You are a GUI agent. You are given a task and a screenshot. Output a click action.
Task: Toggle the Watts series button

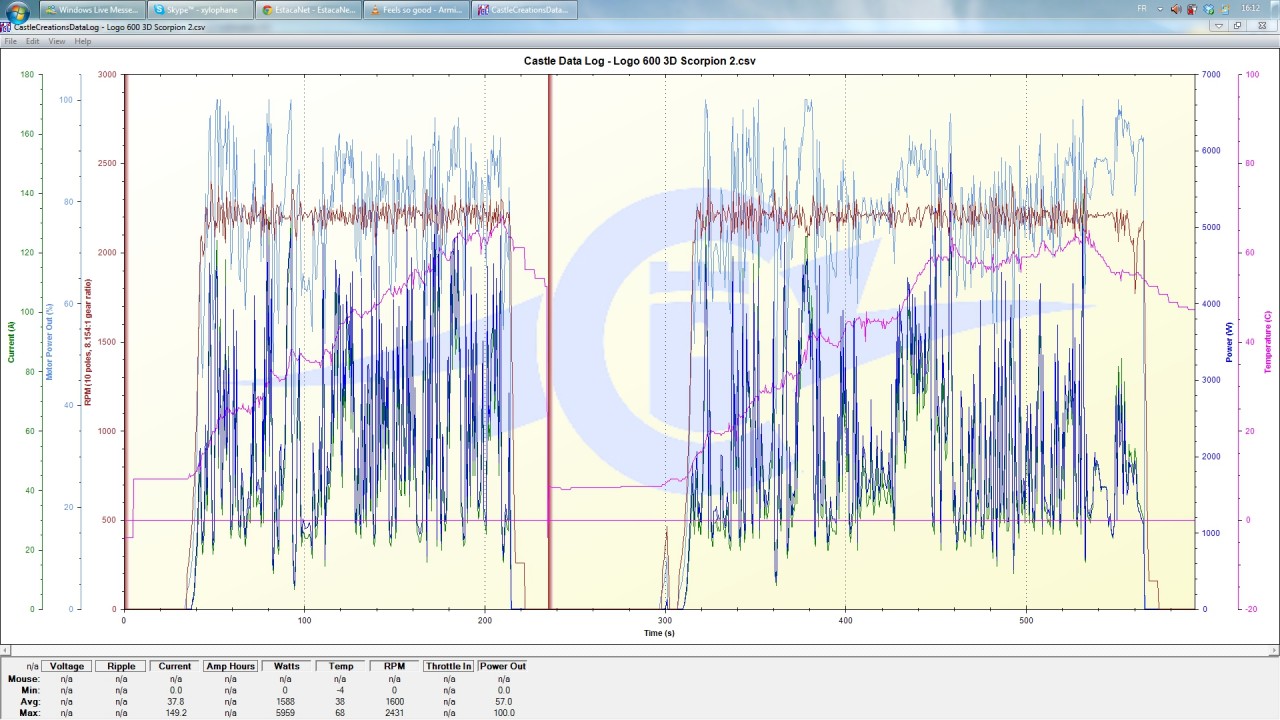[x=285, y=666]
